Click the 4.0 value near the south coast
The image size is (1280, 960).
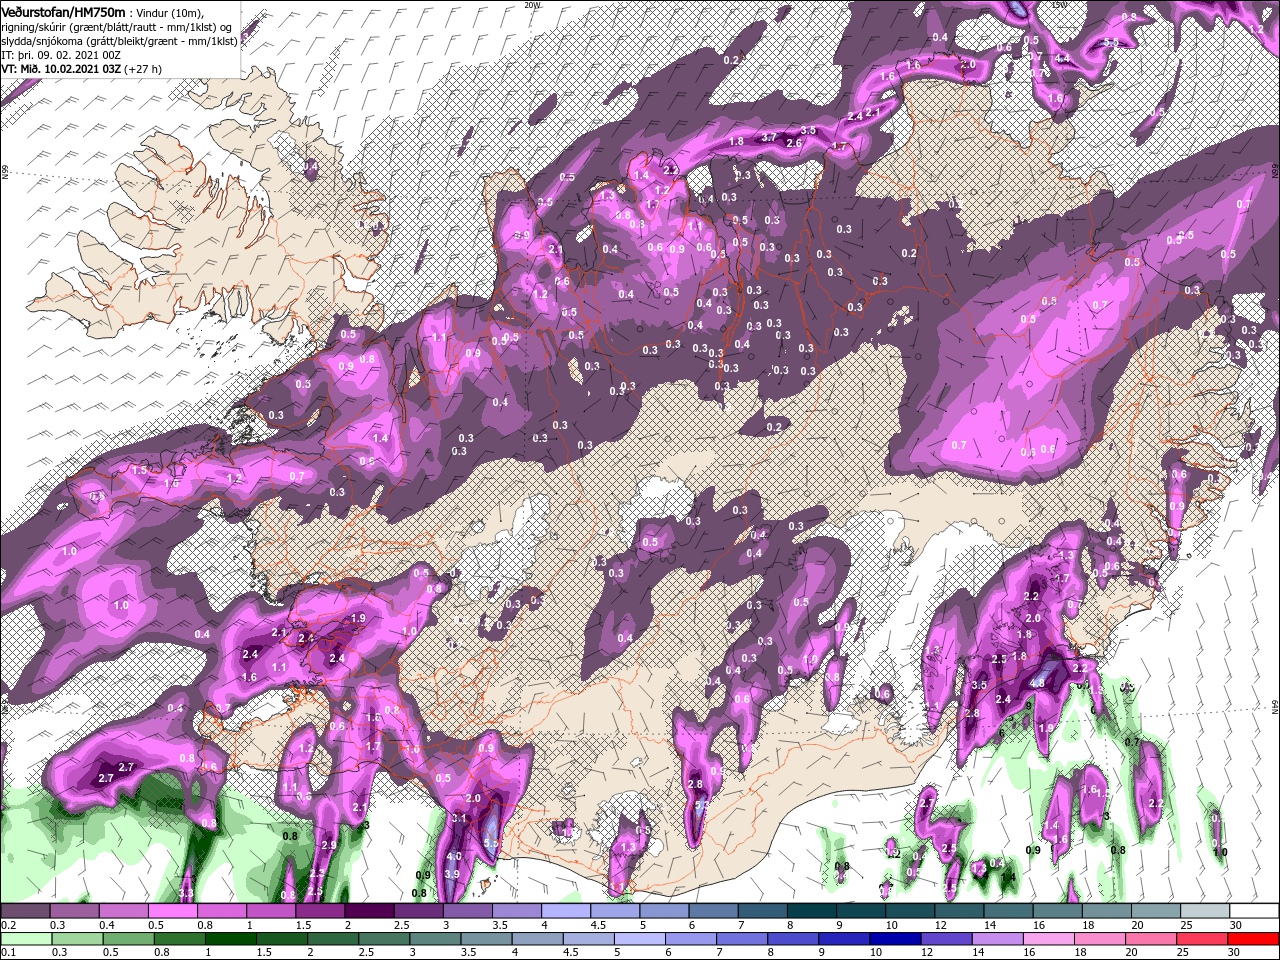(454, 857)
